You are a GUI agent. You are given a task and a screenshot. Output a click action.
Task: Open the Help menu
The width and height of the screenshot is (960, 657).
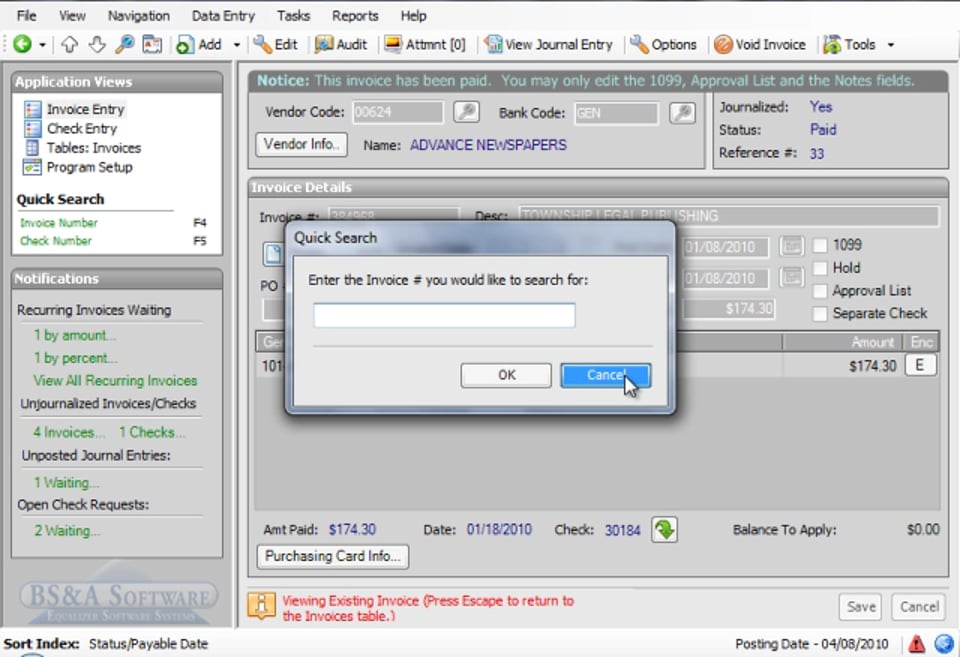(413, 16)
